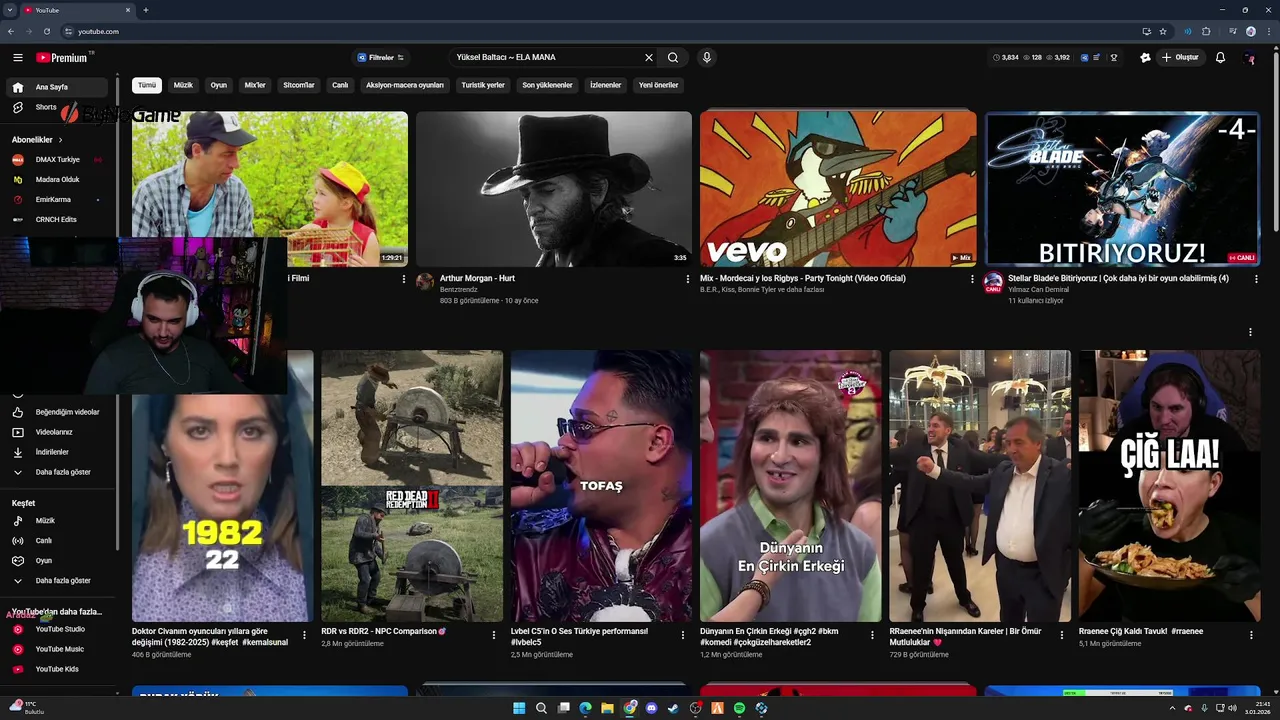Open the notifications bell

[1220, 58]
